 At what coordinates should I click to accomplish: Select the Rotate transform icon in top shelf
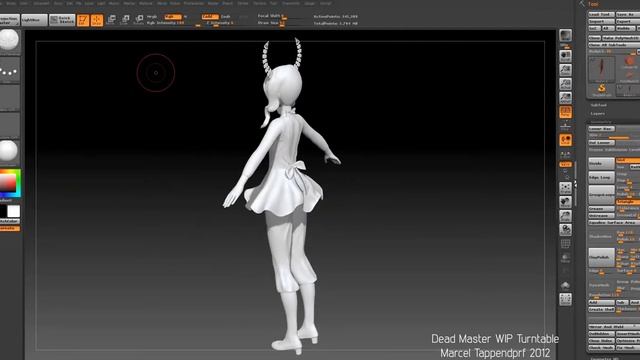[x=139, y=19]
